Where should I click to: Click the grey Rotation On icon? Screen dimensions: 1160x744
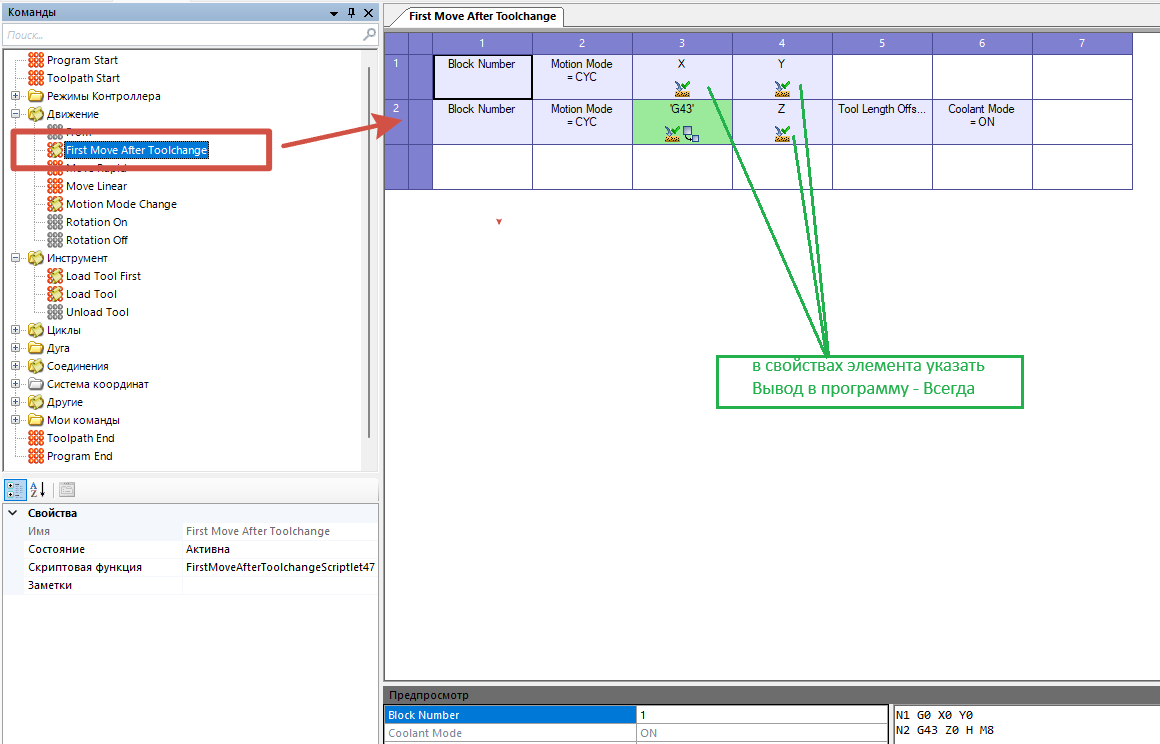(55, 222)
